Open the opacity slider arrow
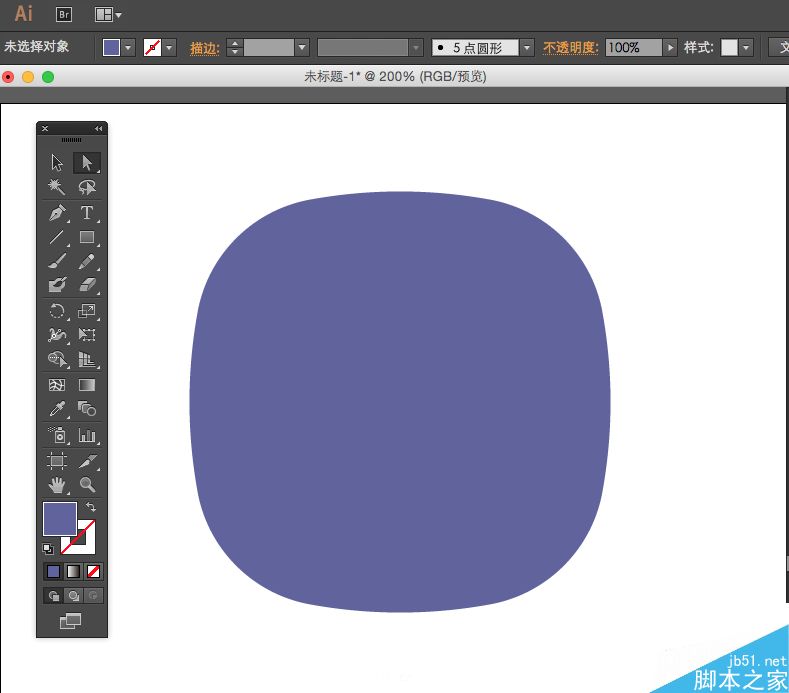The height and width of the screenshot is (693, 789). (x=670, y=48)
